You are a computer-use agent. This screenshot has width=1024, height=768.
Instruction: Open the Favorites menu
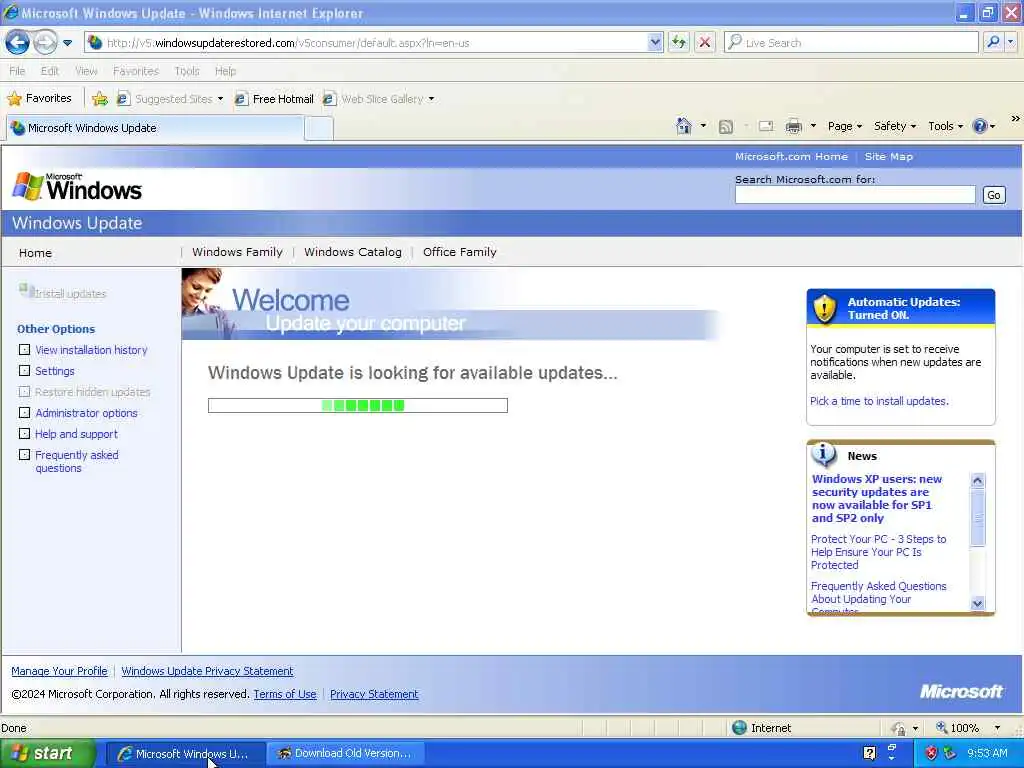tap(136, 71)
